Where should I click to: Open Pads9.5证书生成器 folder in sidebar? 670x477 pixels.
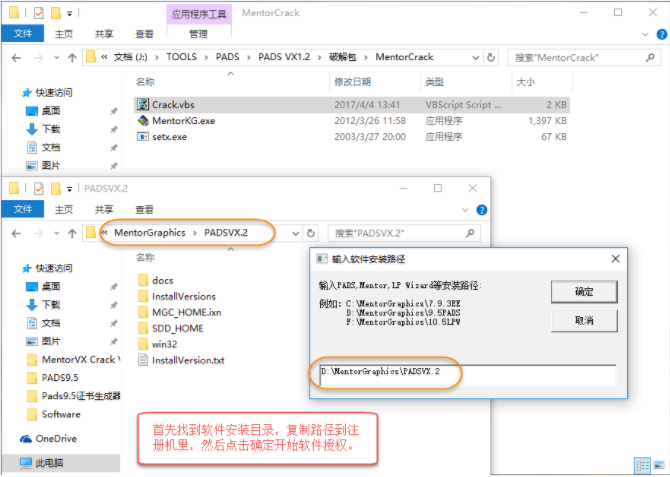coord(73,396)
